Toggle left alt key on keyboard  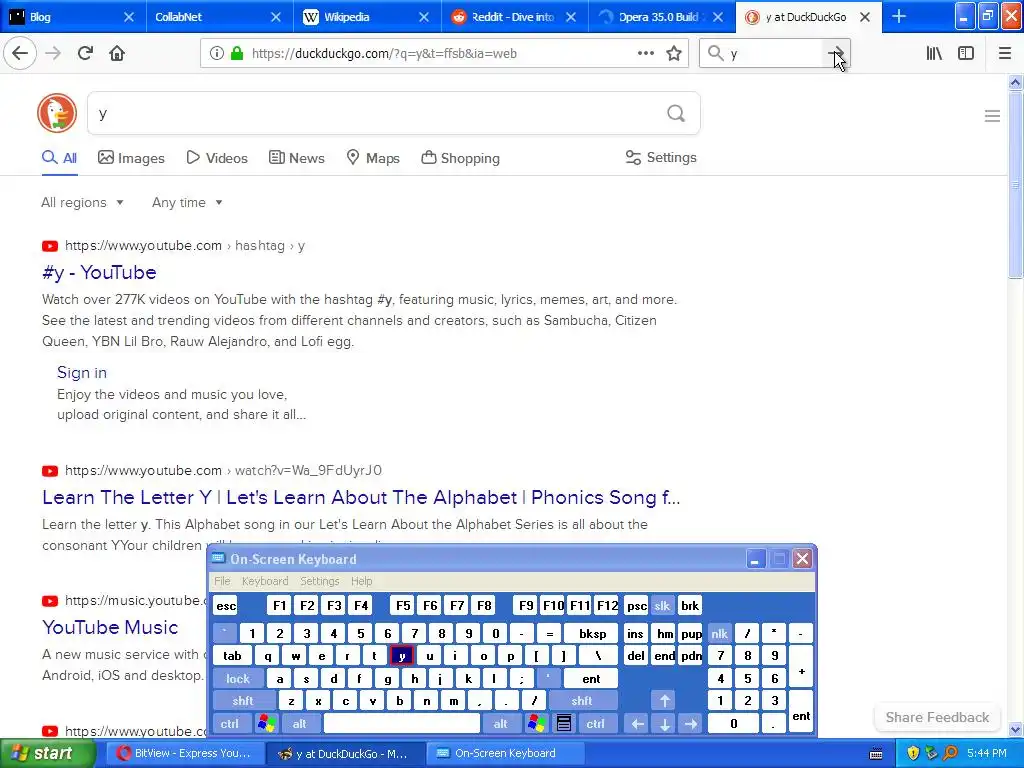(300, 724)
